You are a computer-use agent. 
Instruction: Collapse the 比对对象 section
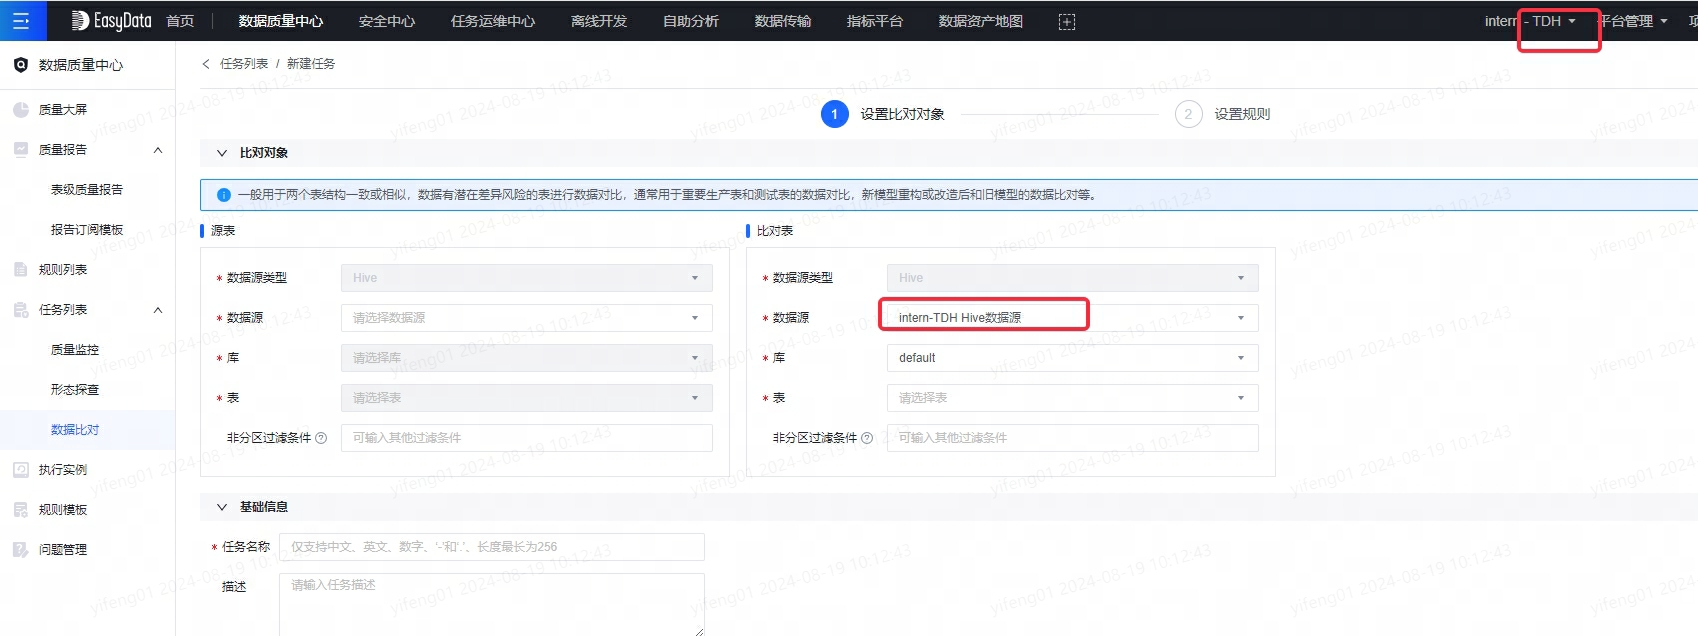click(222, 153)
